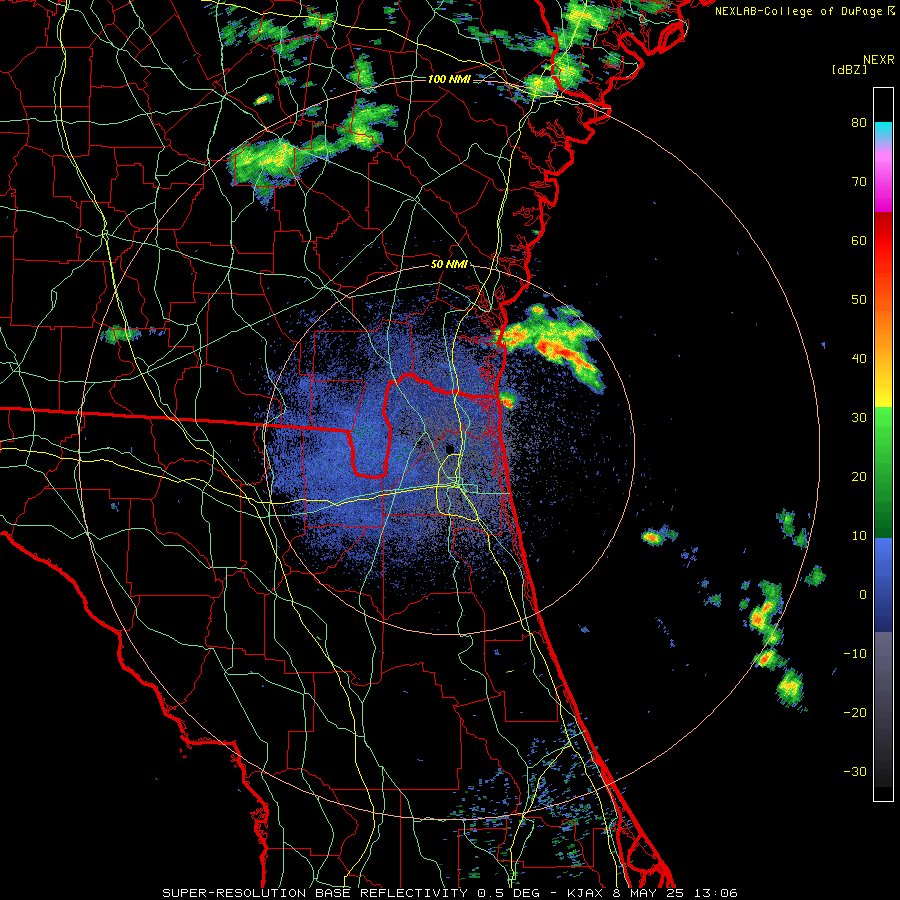The height and width of the screenshot is (900, 900).
Task: Click the 40 dBZ scale value
Action: point(859,359)
